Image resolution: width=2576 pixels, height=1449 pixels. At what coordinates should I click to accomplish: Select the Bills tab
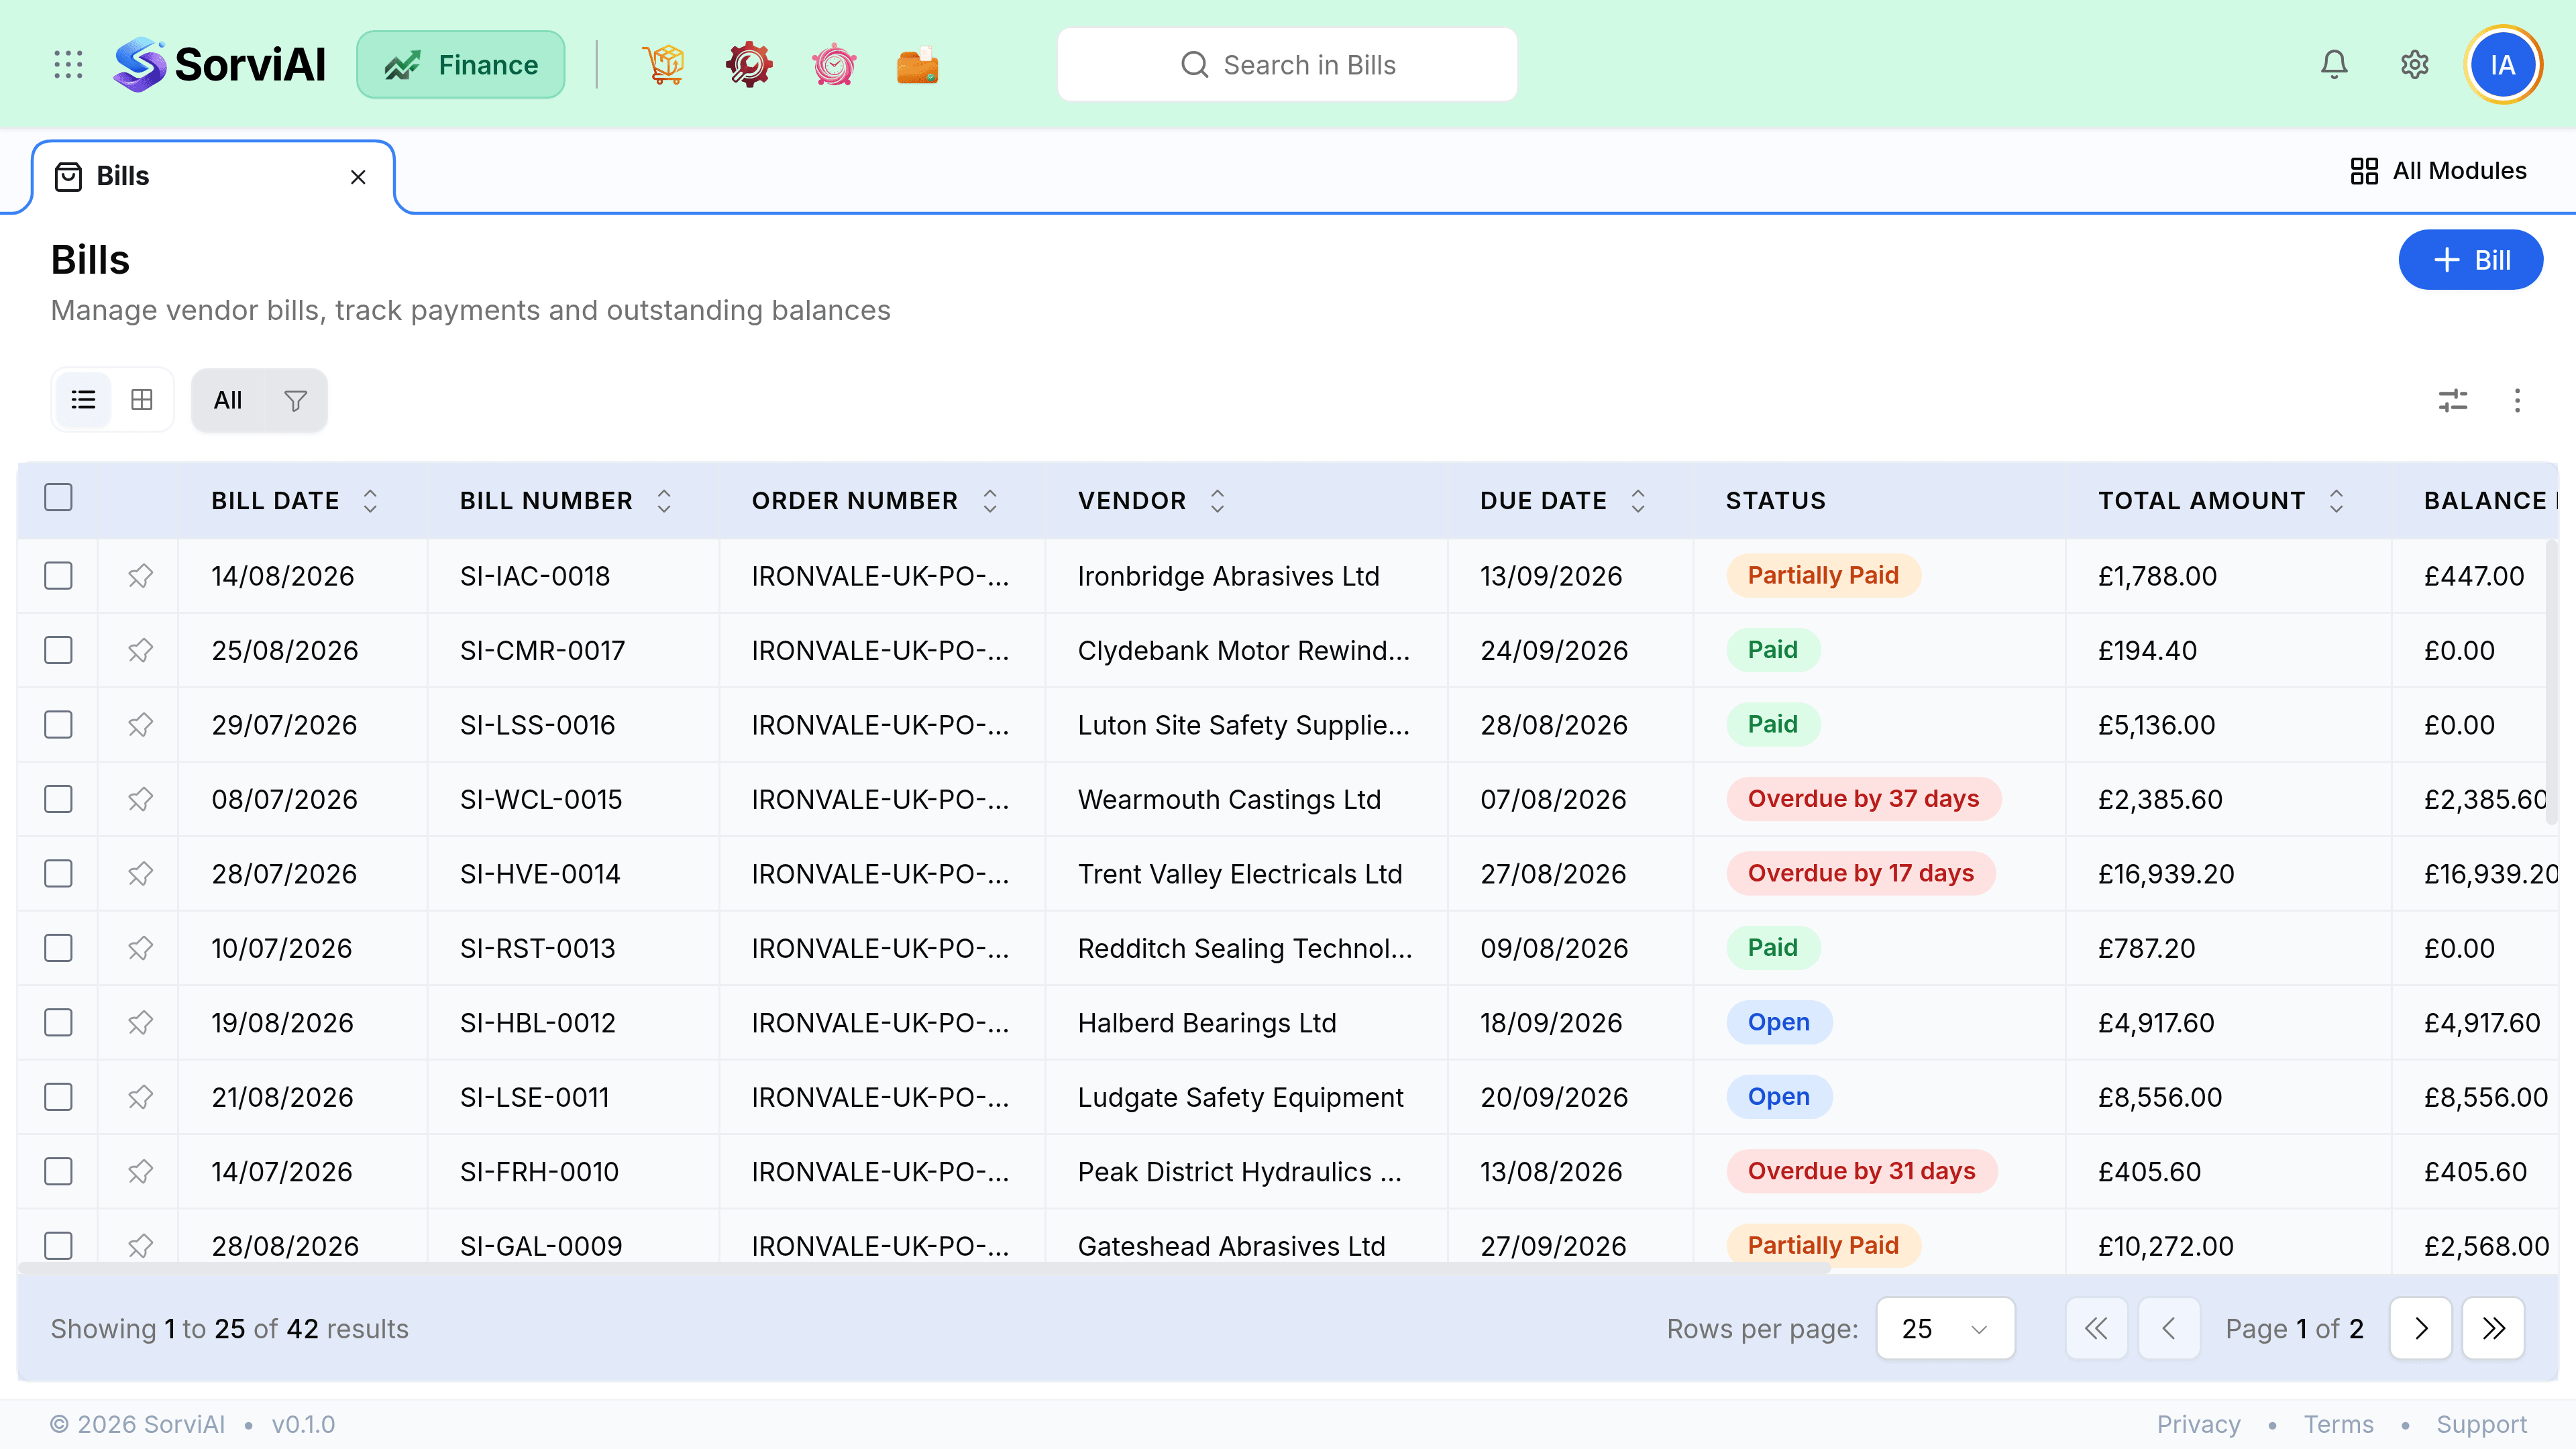[212, 177]
